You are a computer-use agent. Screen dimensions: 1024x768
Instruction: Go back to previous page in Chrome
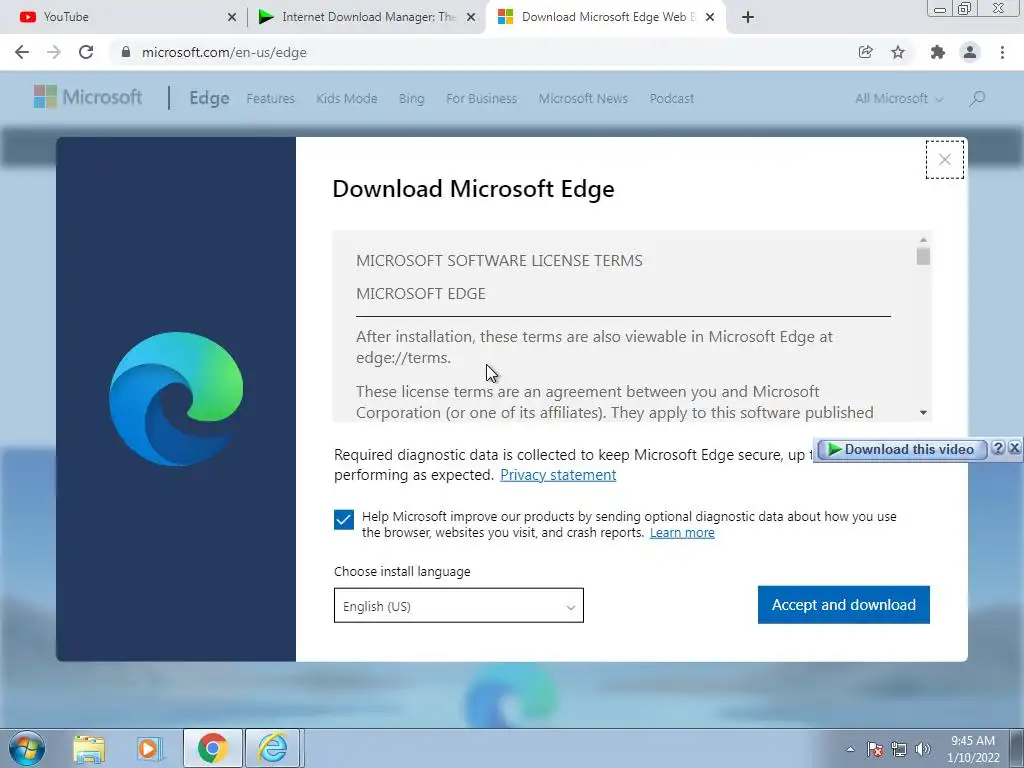click(x=22, y=52)
